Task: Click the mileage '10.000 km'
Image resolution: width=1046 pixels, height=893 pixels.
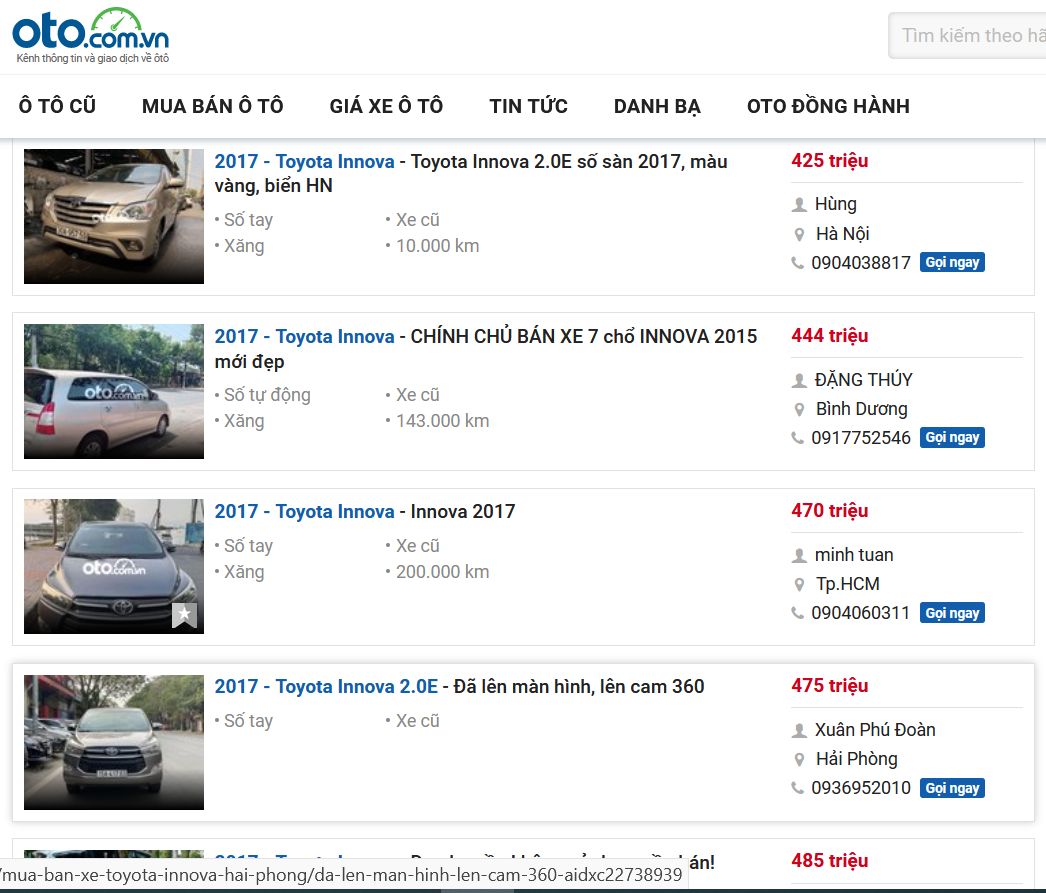Action: tap(437, 246)
